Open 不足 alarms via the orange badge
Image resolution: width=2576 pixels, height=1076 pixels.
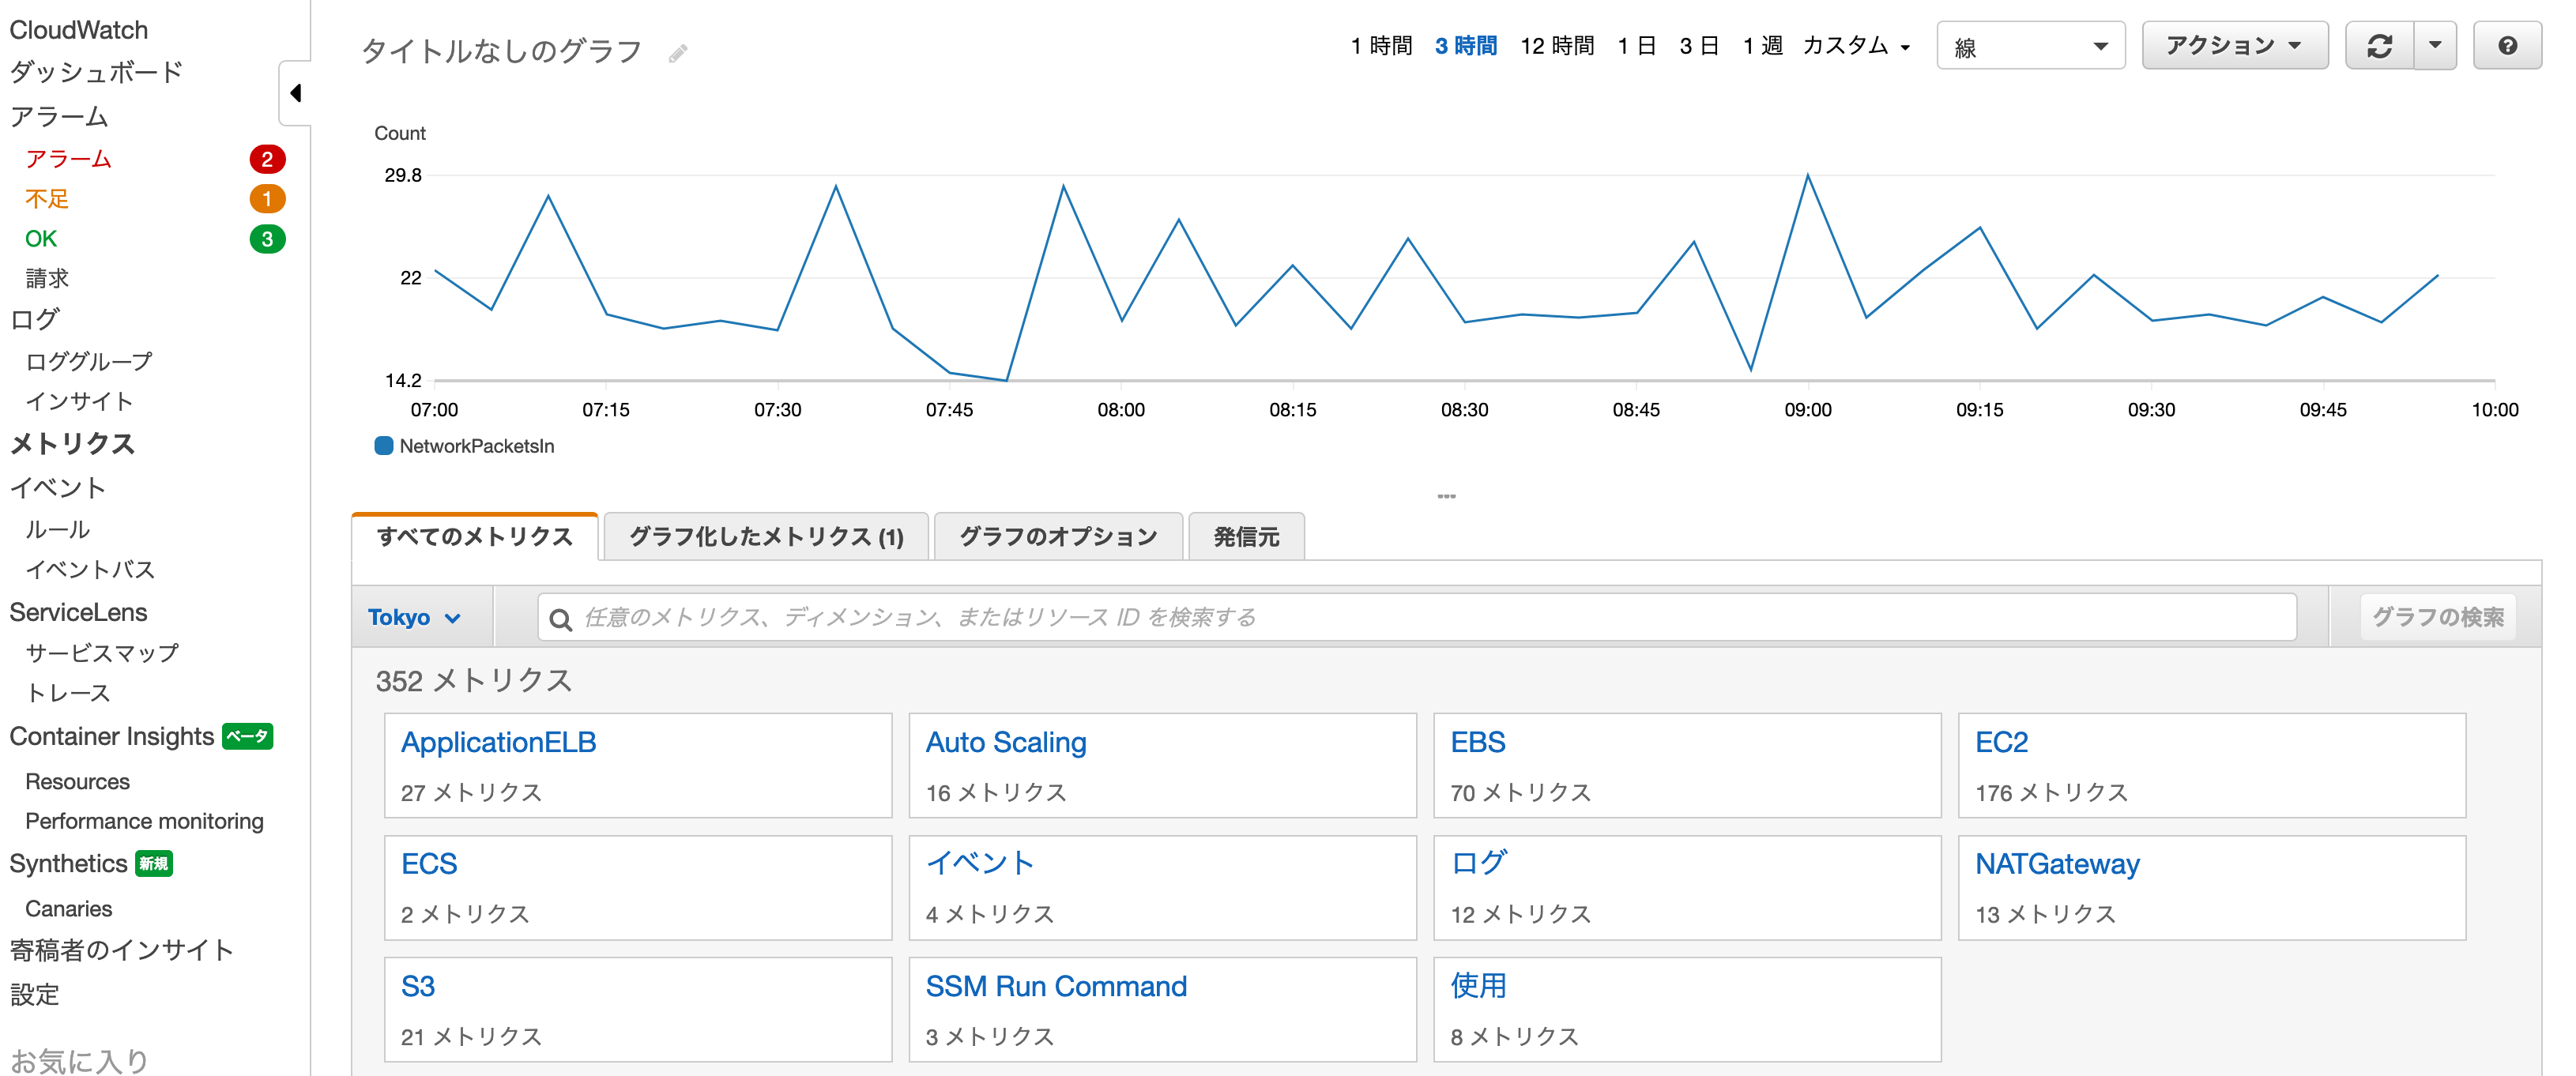(266, 199)
